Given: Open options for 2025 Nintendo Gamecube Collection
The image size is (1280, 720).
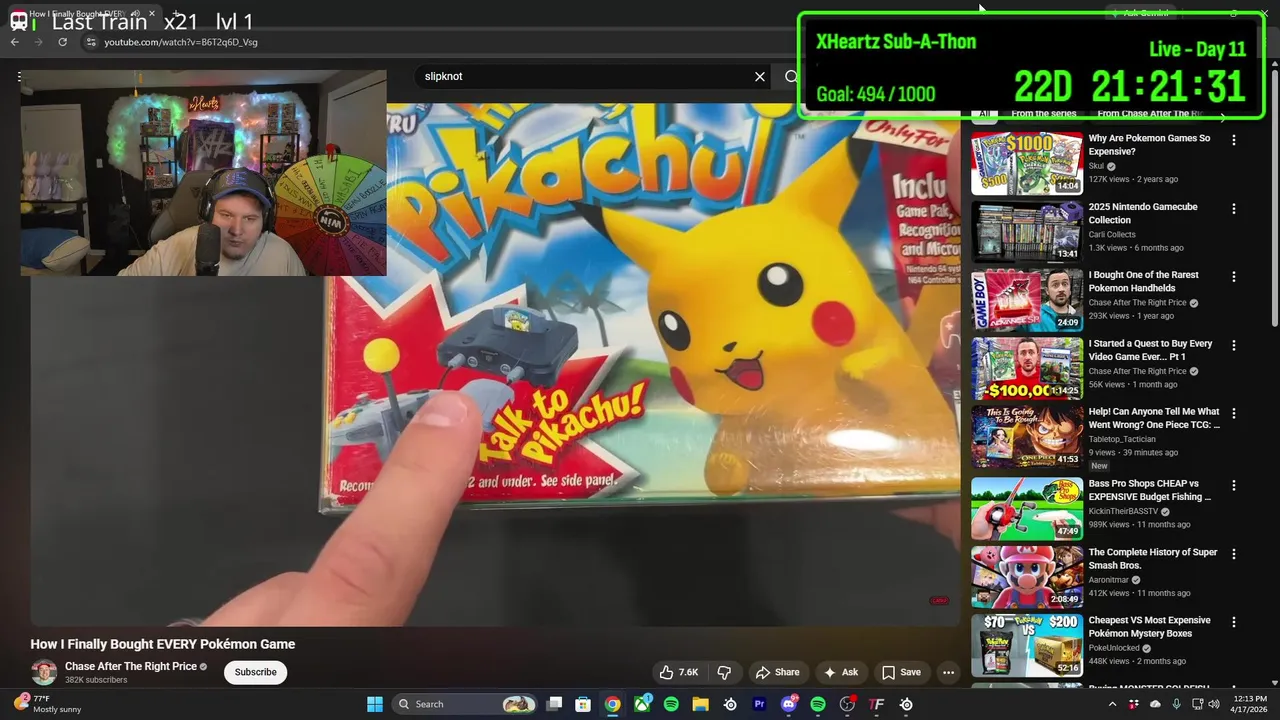Looking at the screenshot, I should [1234, 209].
